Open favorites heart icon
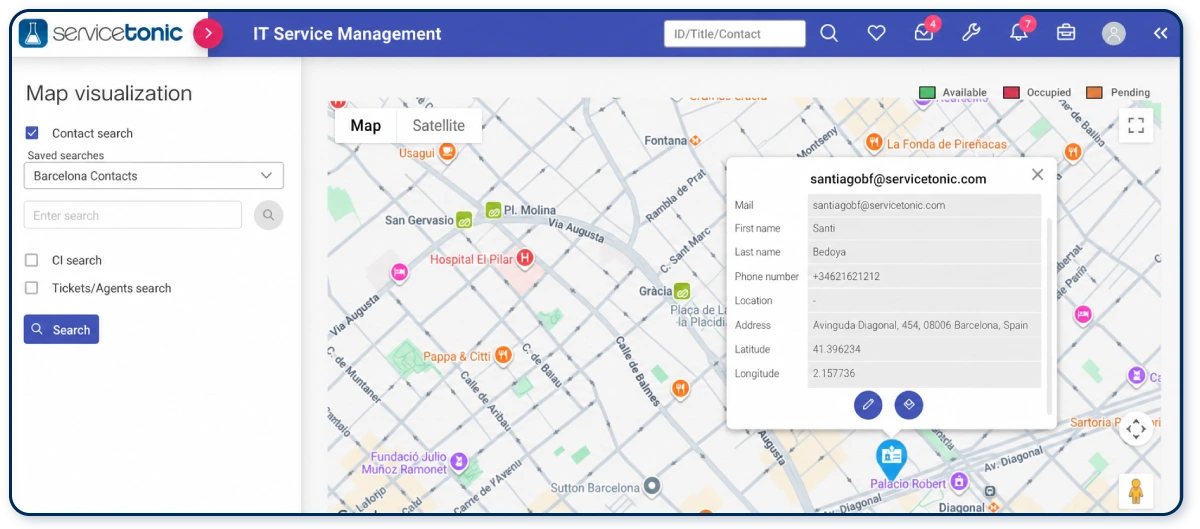 [x=877, y=33]
